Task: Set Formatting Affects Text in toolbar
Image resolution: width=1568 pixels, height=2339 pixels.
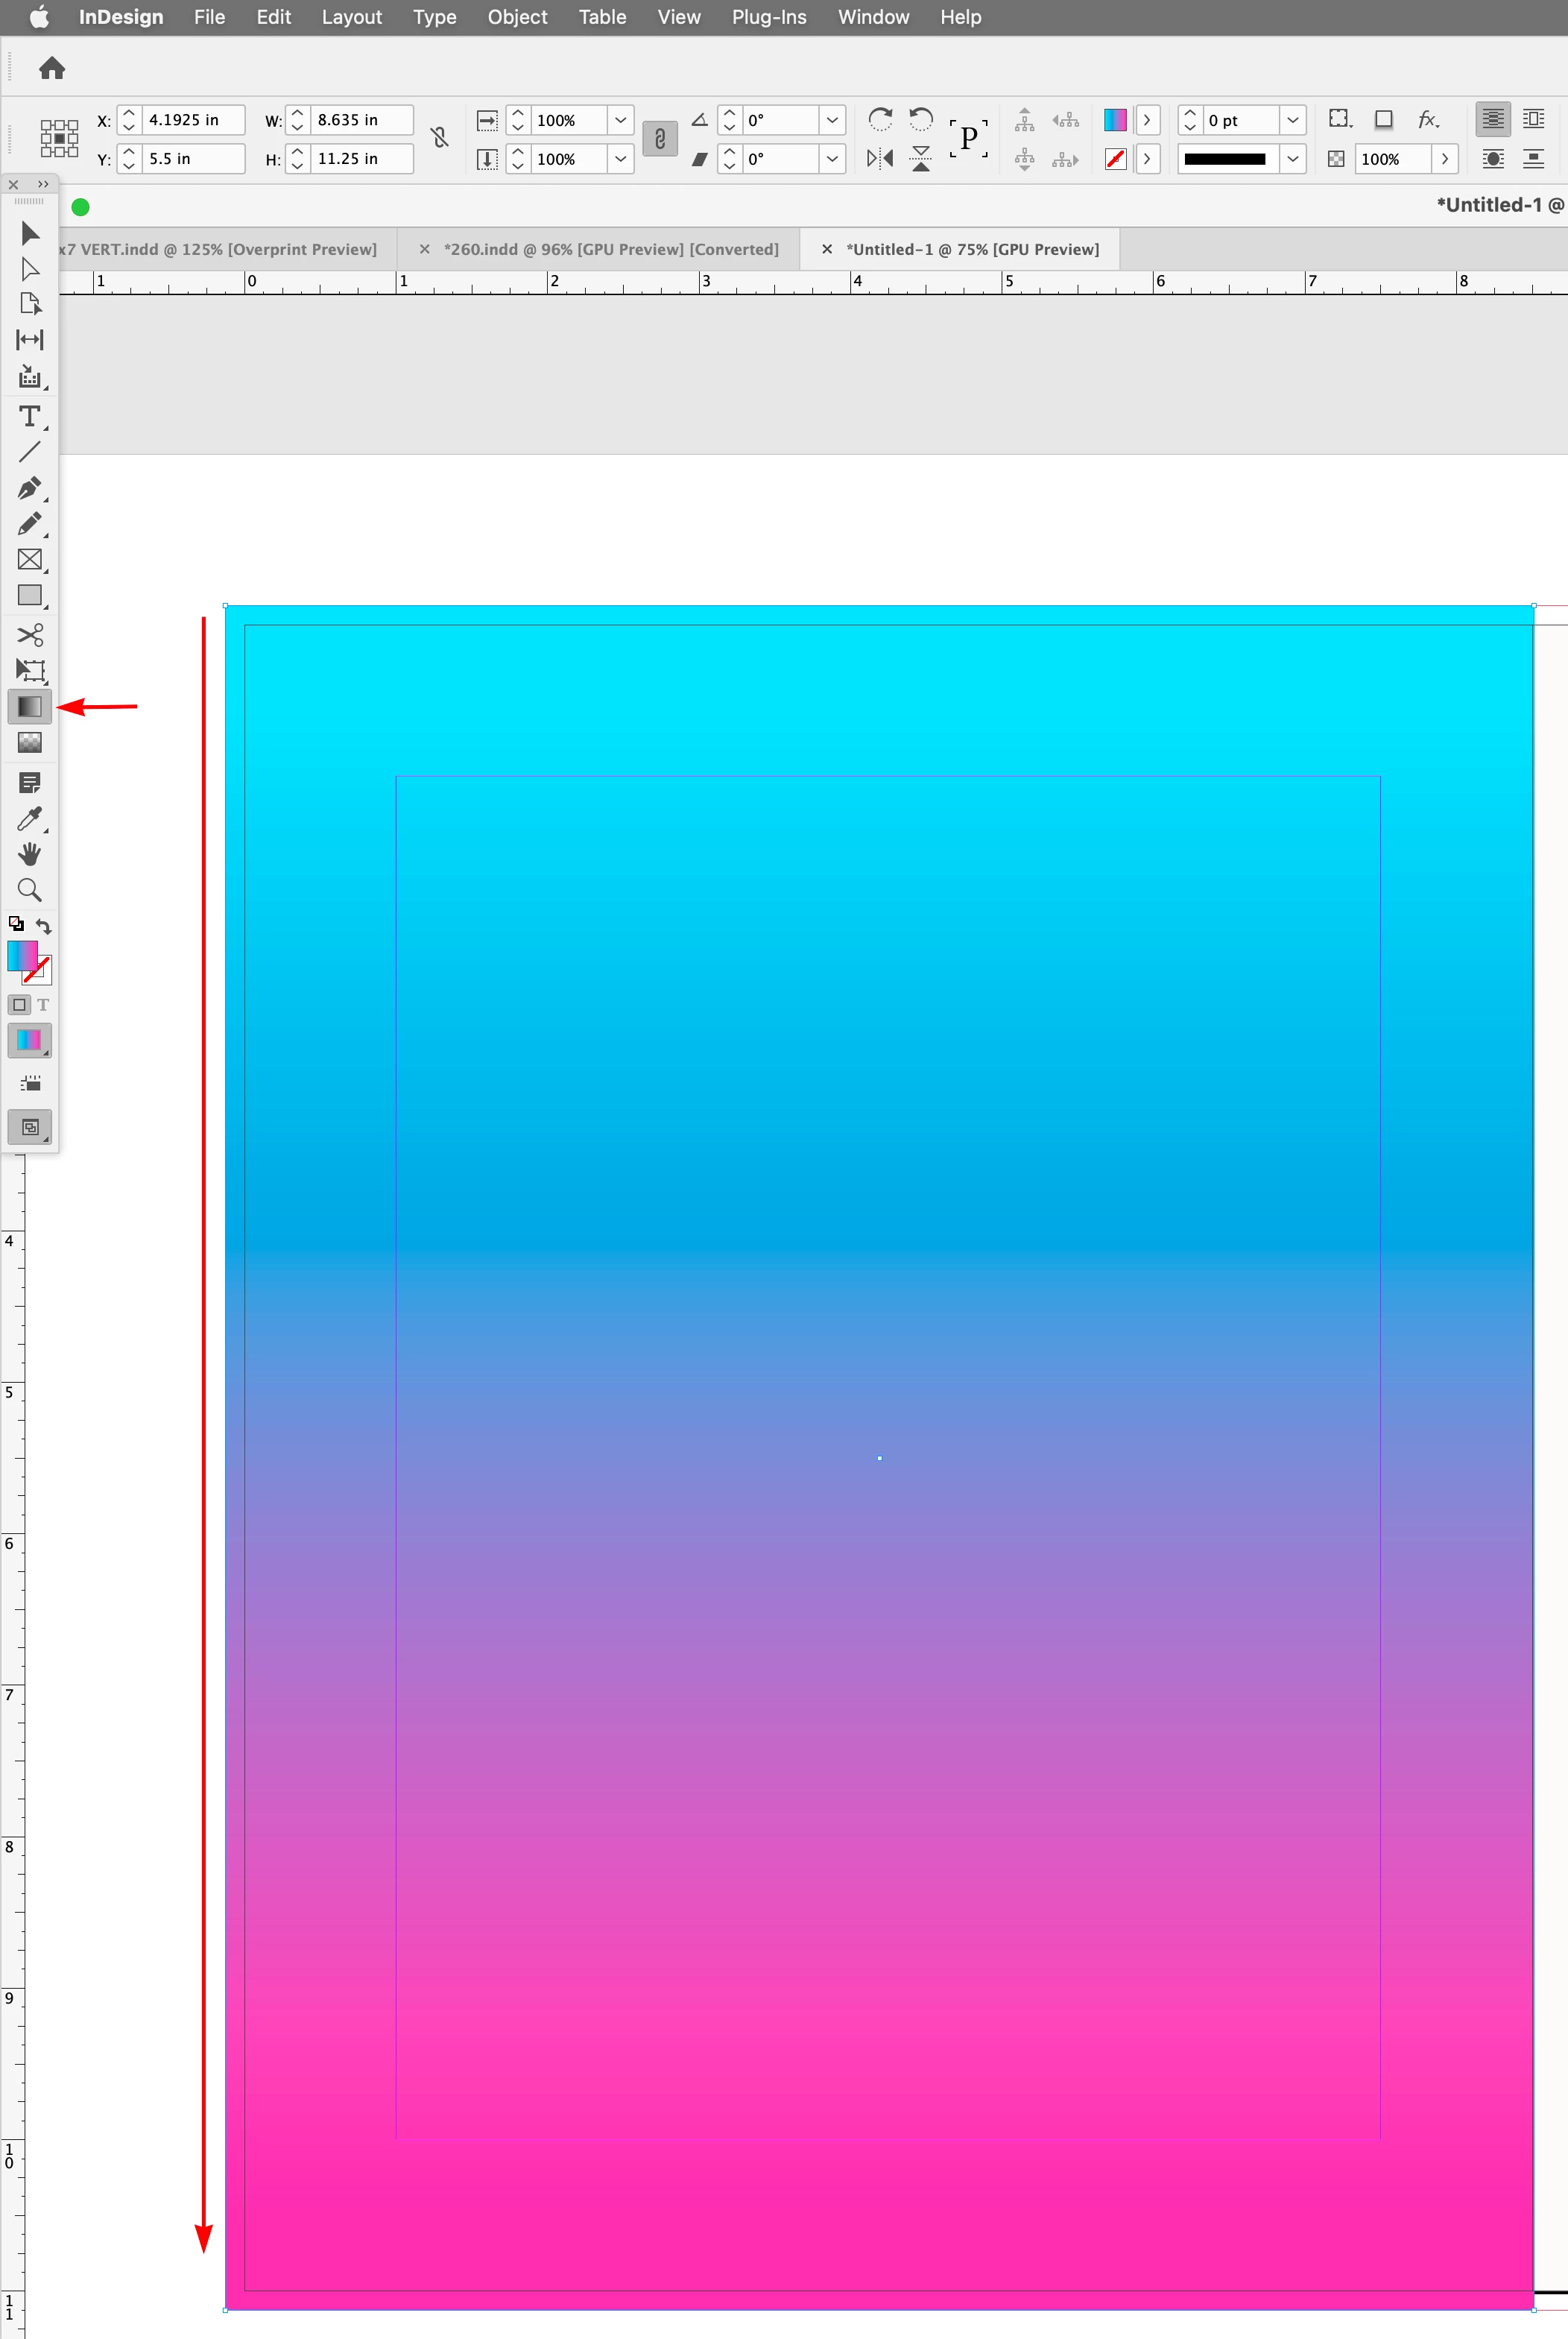Action: pyautogui.click(x=43, y=1005)
